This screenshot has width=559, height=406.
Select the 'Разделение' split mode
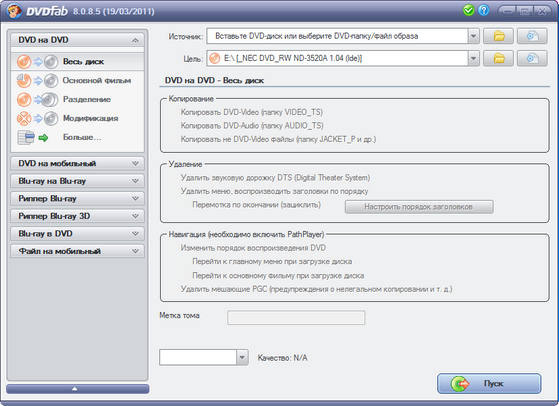[x=78, y=99]
